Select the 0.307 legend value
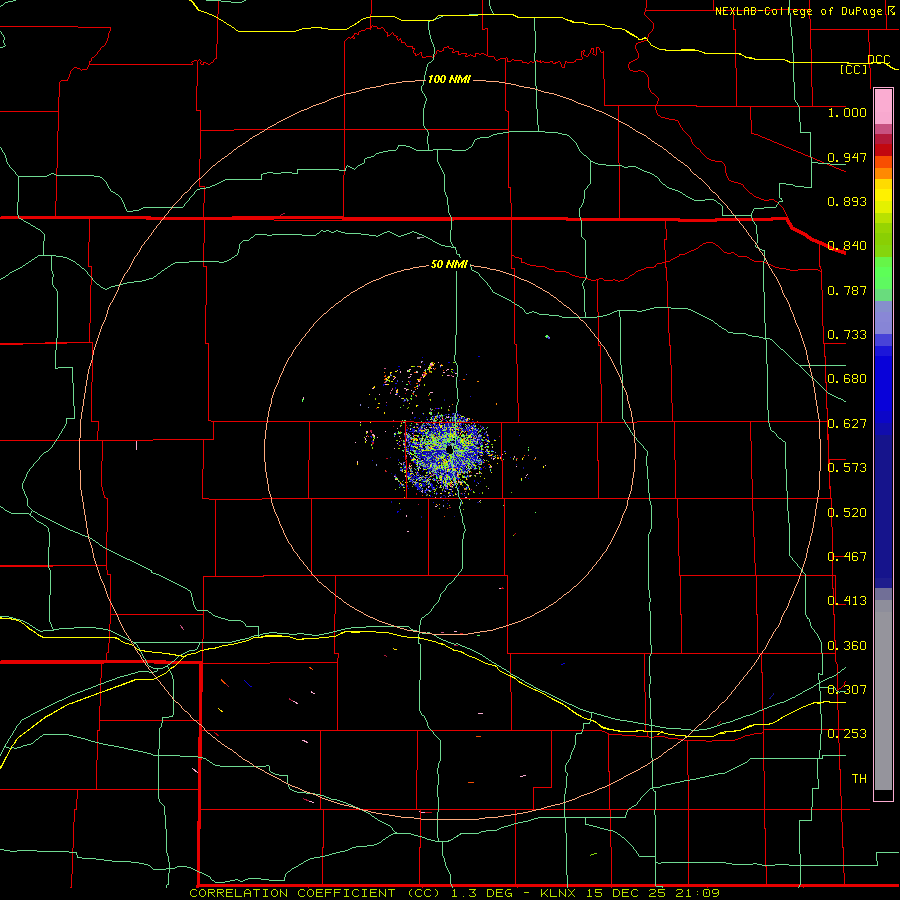 [847, 690]
